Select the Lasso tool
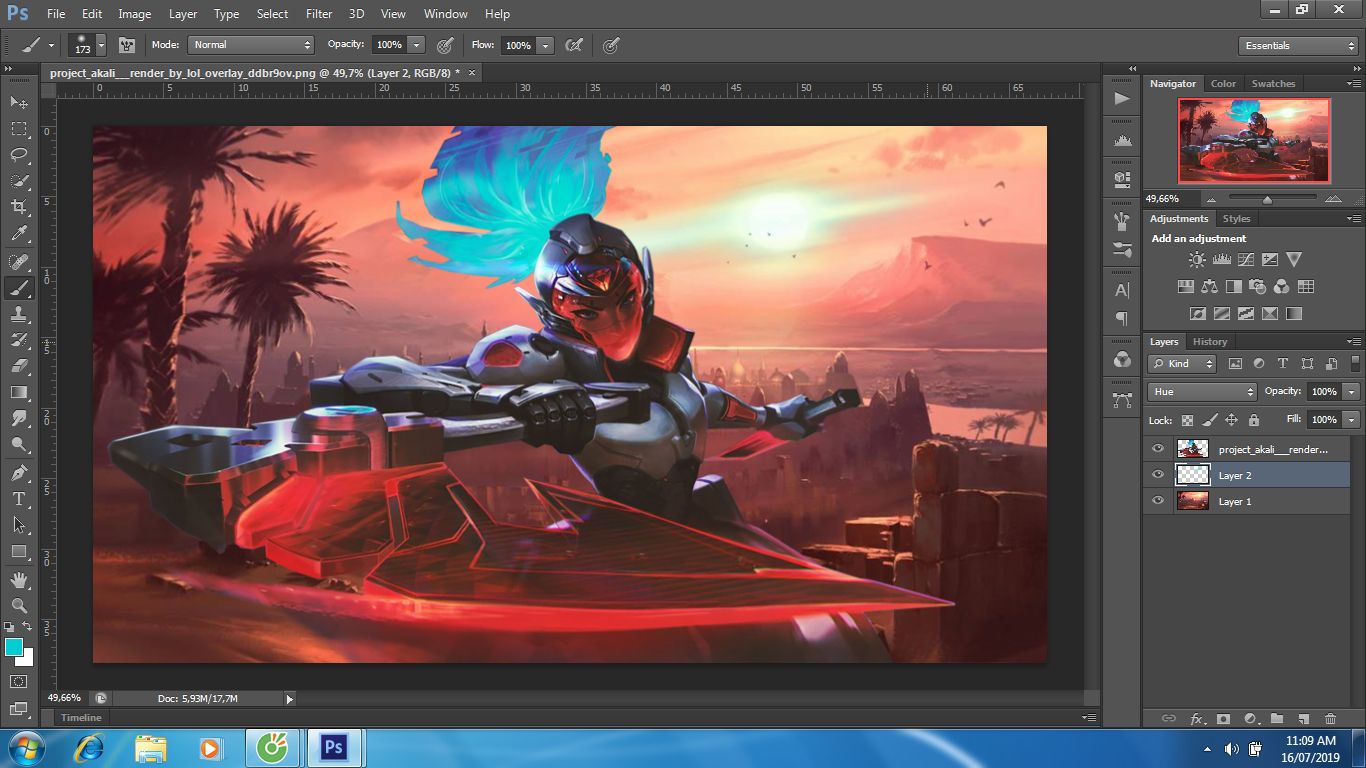Image resolution: width=1366 pixels, height=768 pixels. coord(19,155)
